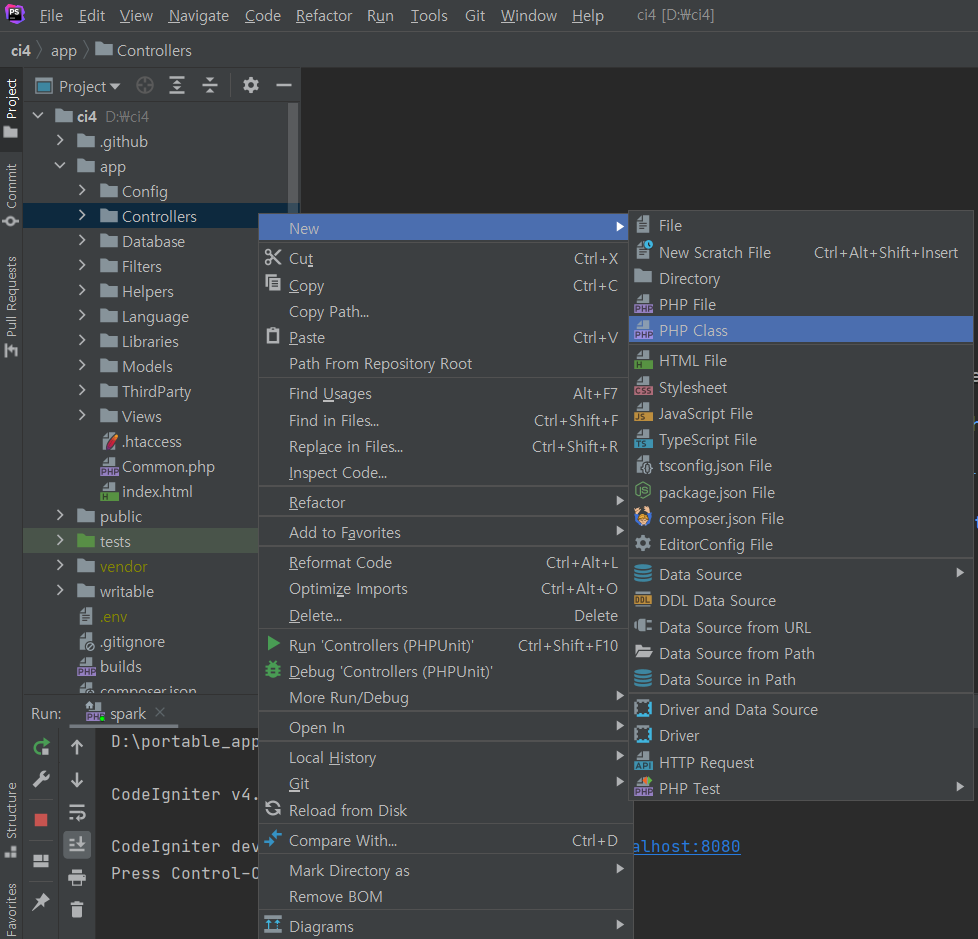
Task: Open Project panel gear settings
Action: coord(251,85)
